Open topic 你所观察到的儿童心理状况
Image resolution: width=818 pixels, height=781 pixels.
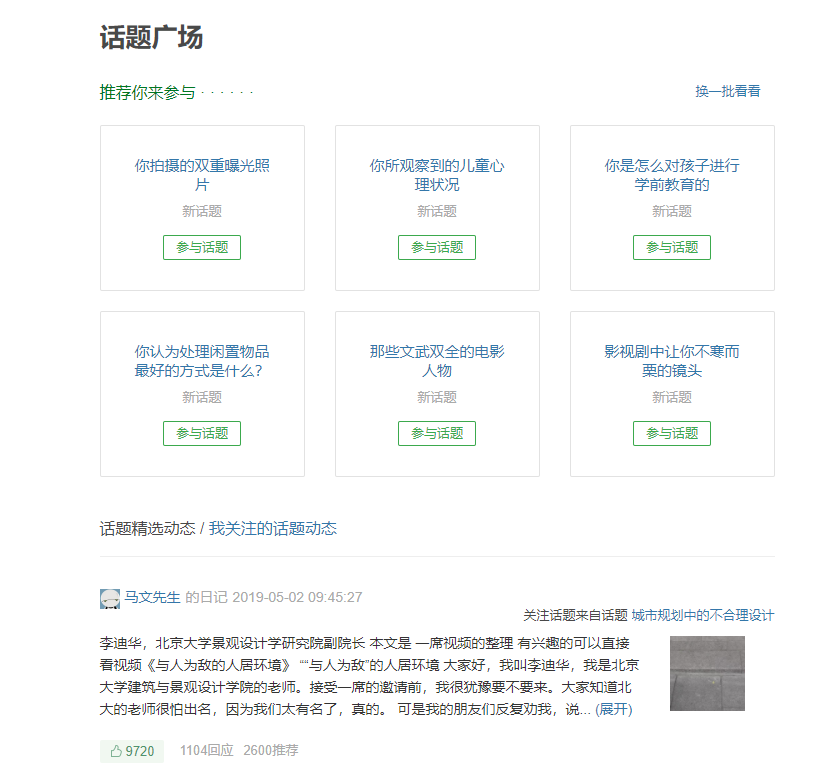pos(437,175)
